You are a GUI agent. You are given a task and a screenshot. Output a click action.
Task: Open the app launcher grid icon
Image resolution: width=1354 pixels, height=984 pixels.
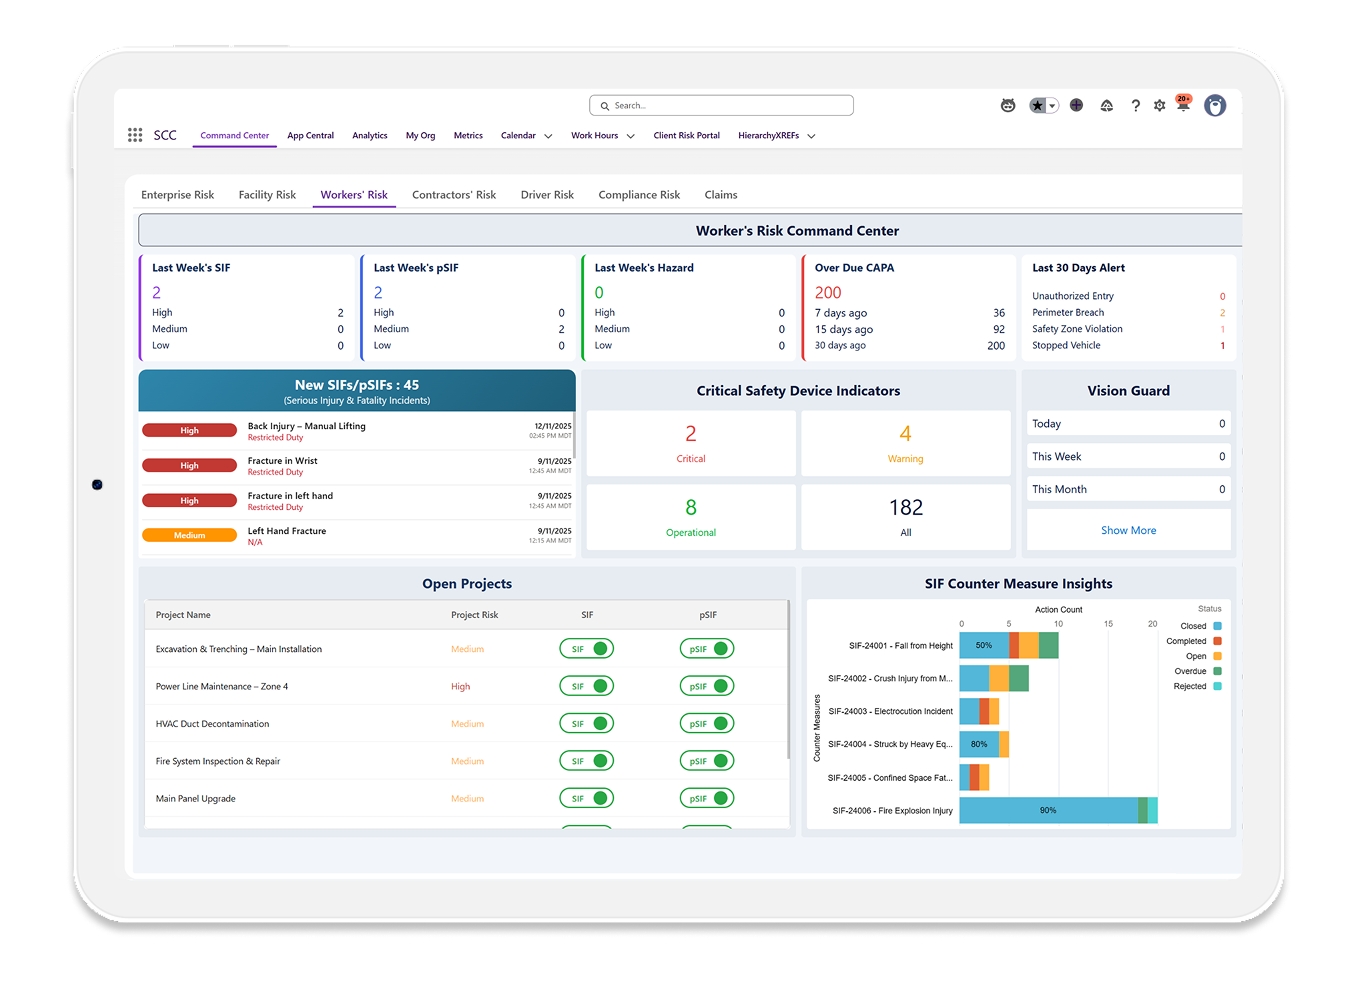(135, 135)
